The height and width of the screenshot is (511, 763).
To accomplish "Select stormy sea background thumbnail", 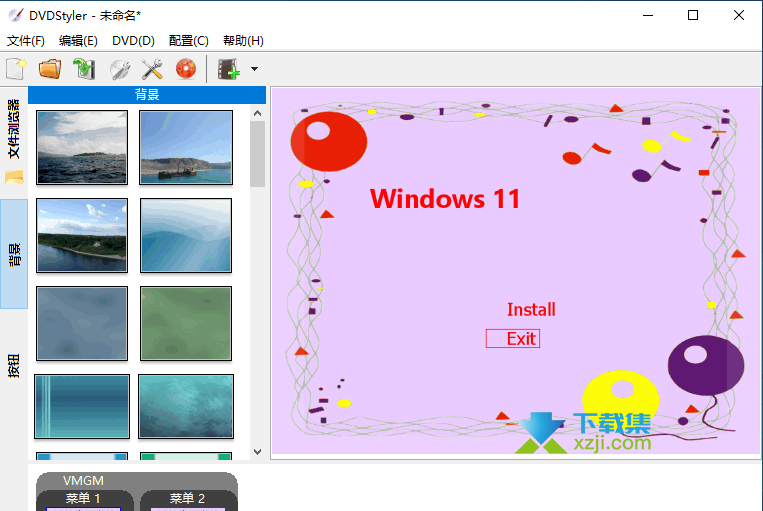I will (x=82, y=147).
